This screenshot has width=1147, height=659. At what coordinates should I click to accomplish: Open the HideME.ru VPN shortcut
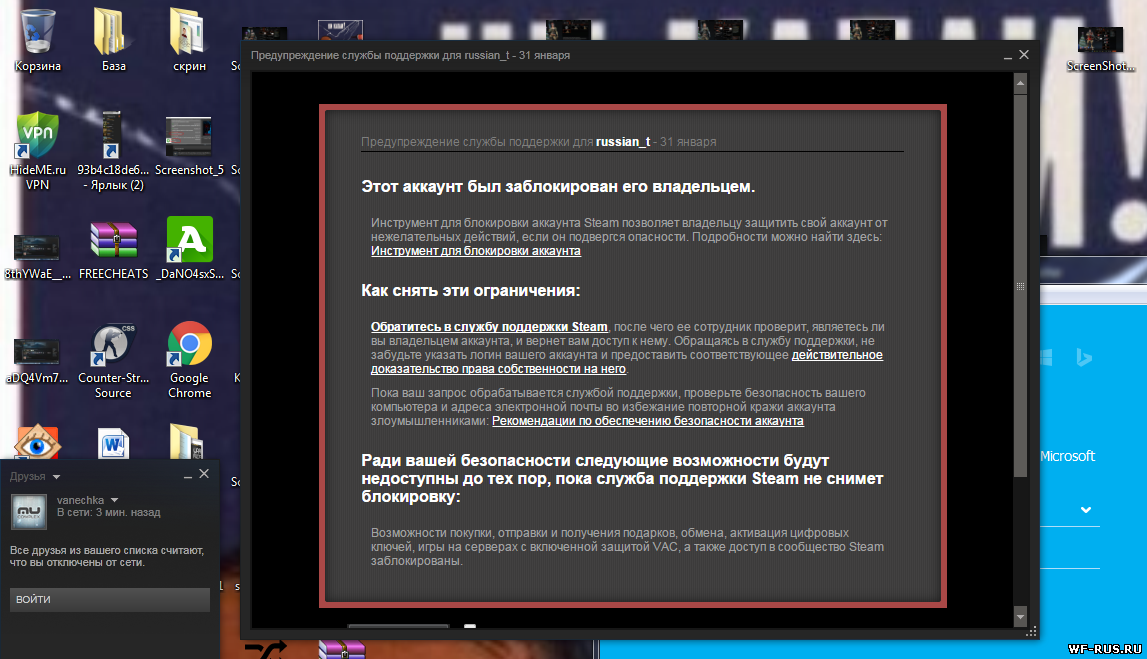(37, 135)
